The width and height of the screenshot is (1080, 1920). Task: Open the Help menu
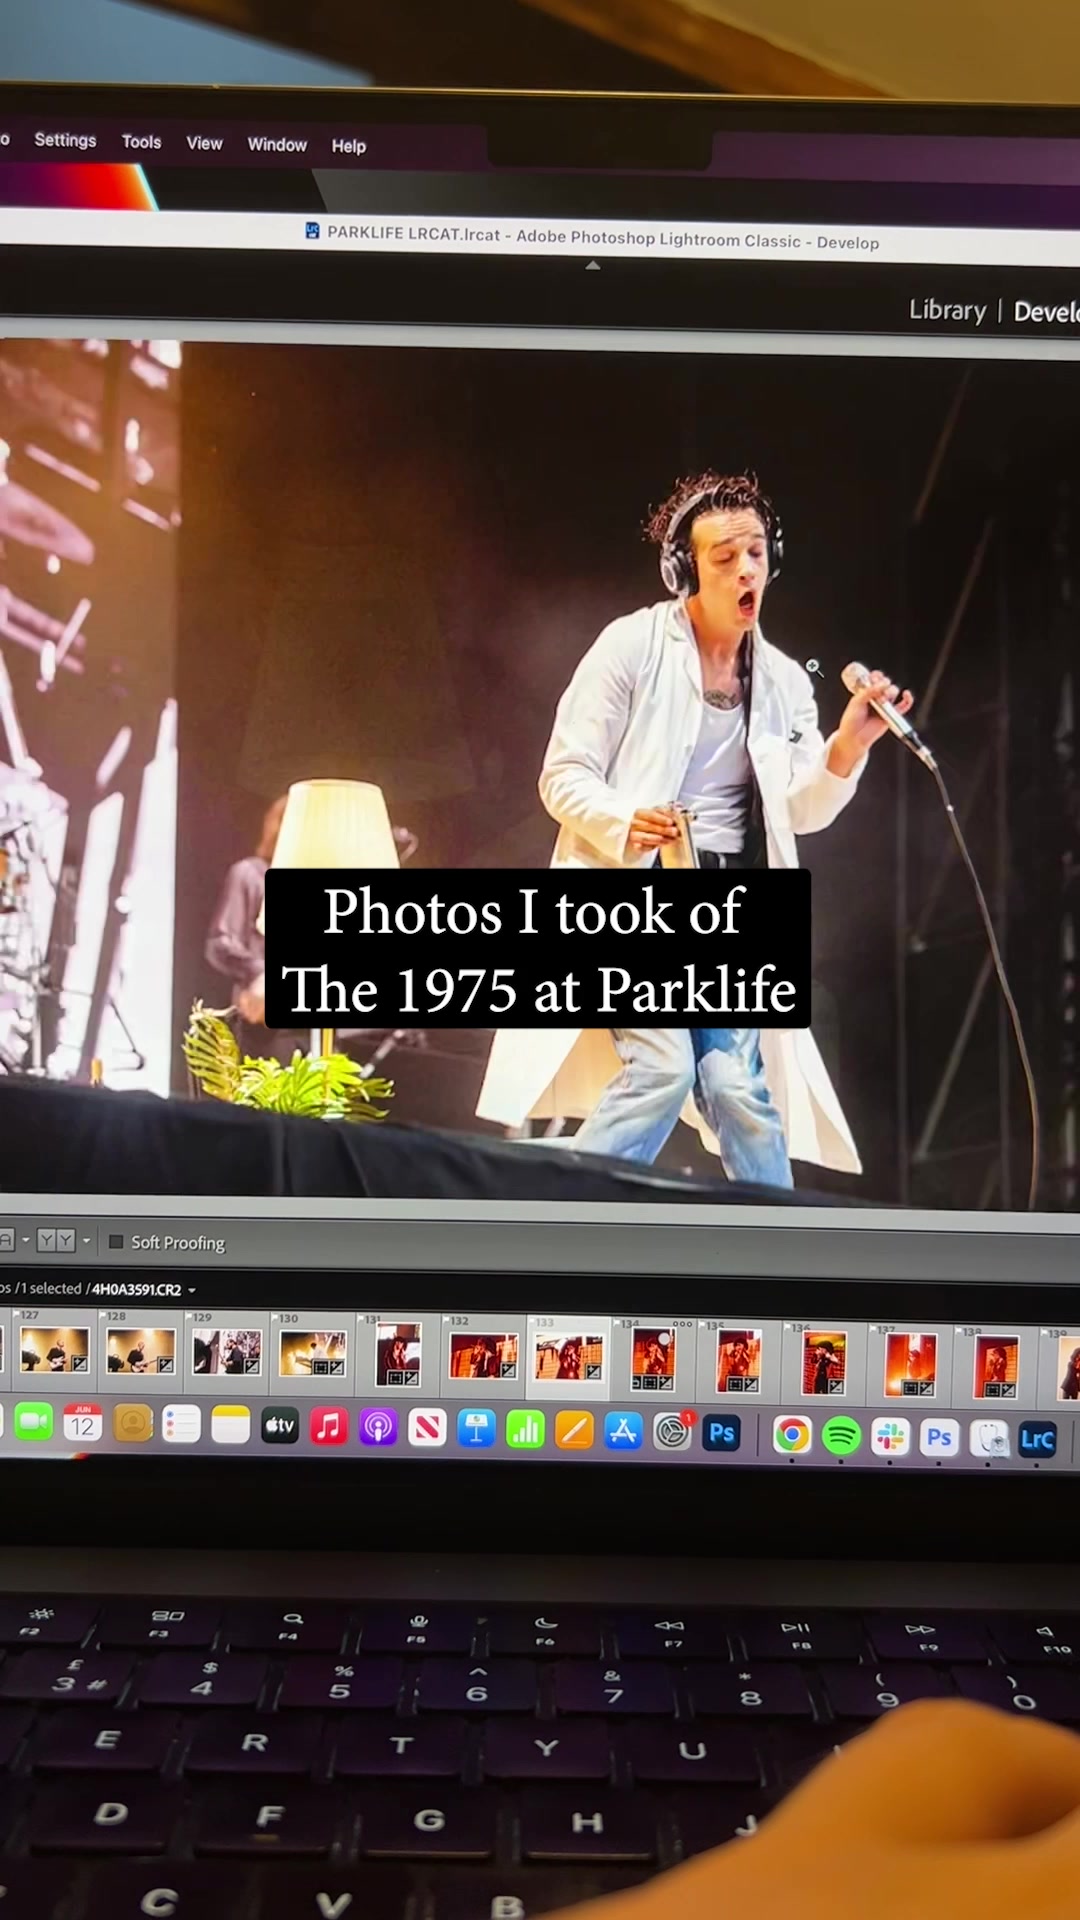click(348, 146)
